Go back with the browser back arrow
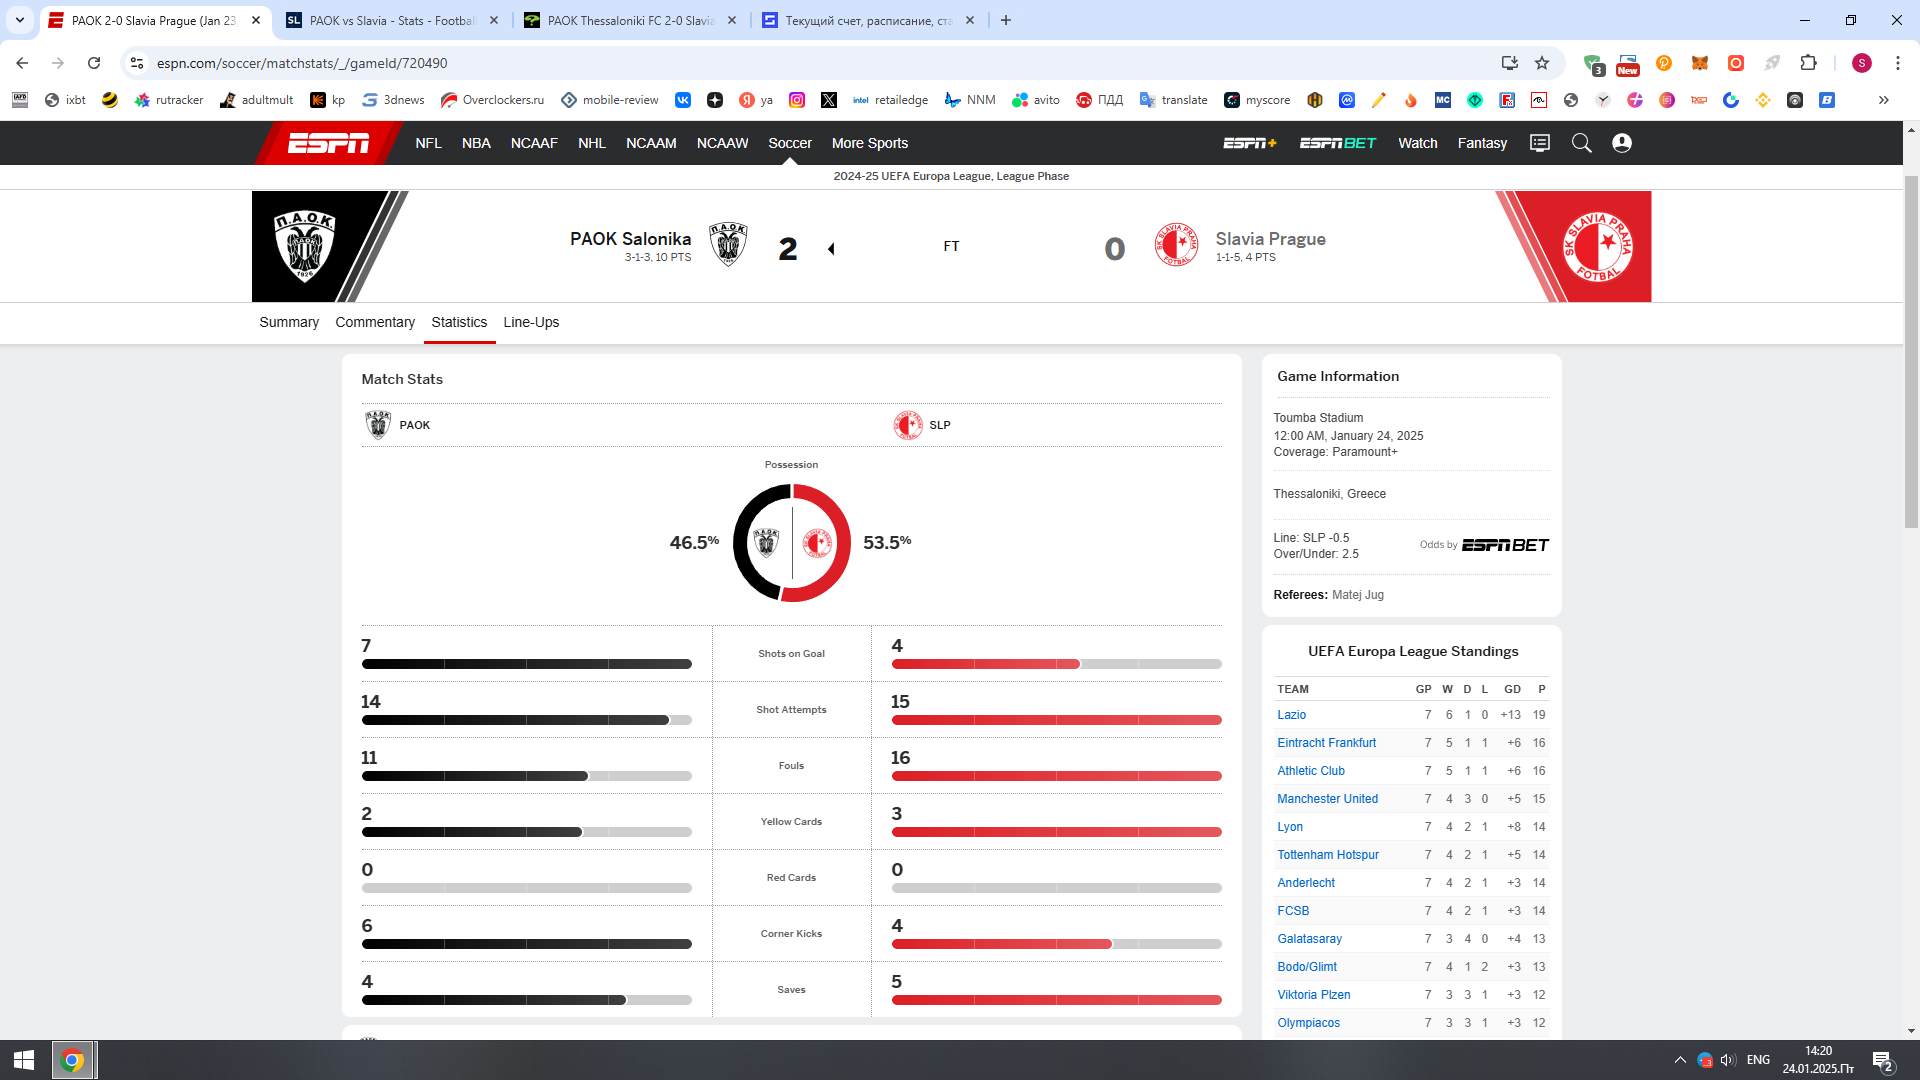 click(22, 63)
